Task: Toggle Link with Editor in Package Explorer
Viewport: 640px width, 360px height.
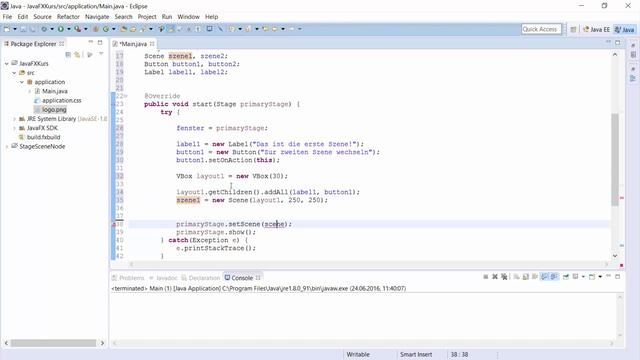Action: point(77,54)
